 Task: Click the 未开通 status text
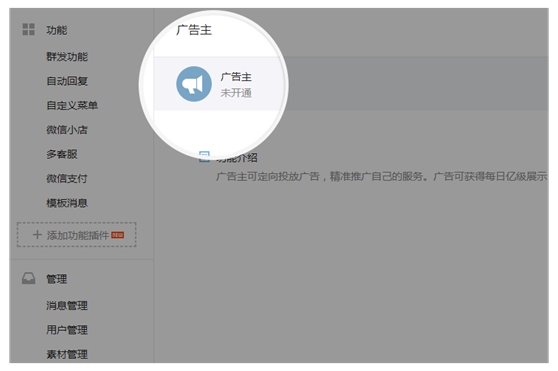point(236,93)
